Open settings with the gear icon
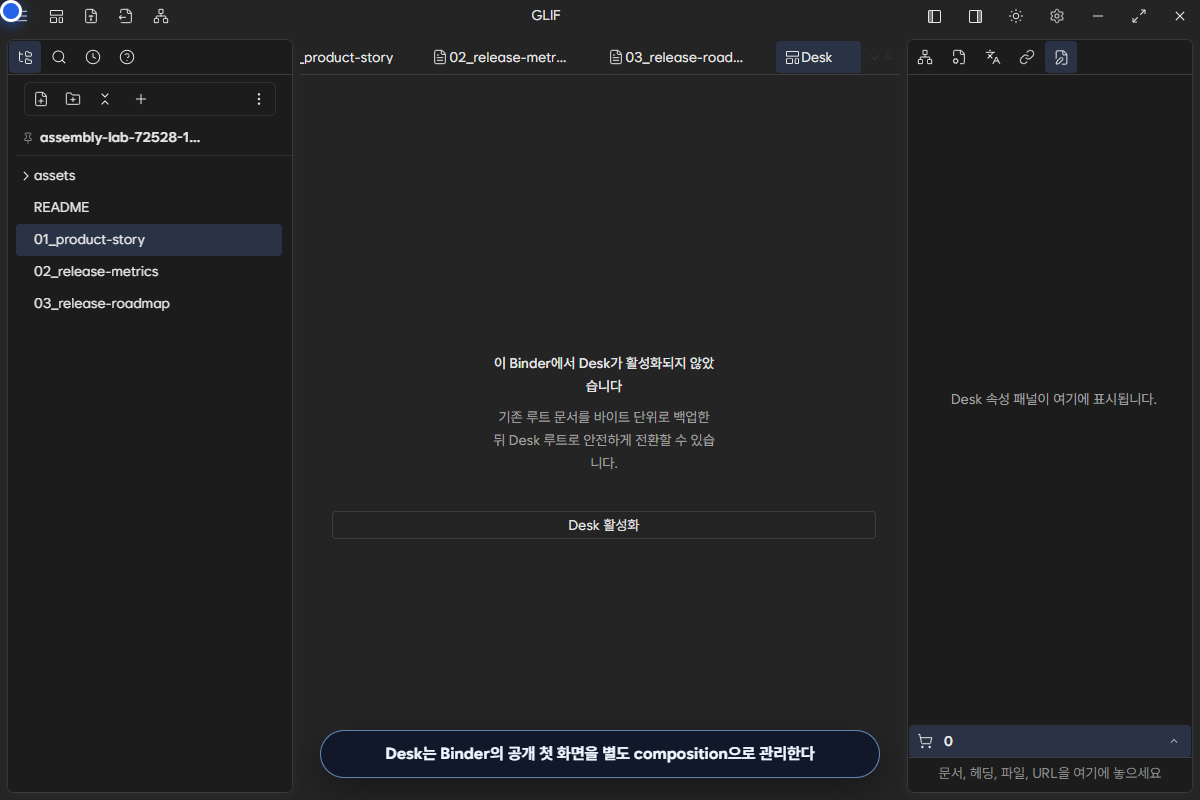1200x800 pixels. click(x=1057, y=16)
